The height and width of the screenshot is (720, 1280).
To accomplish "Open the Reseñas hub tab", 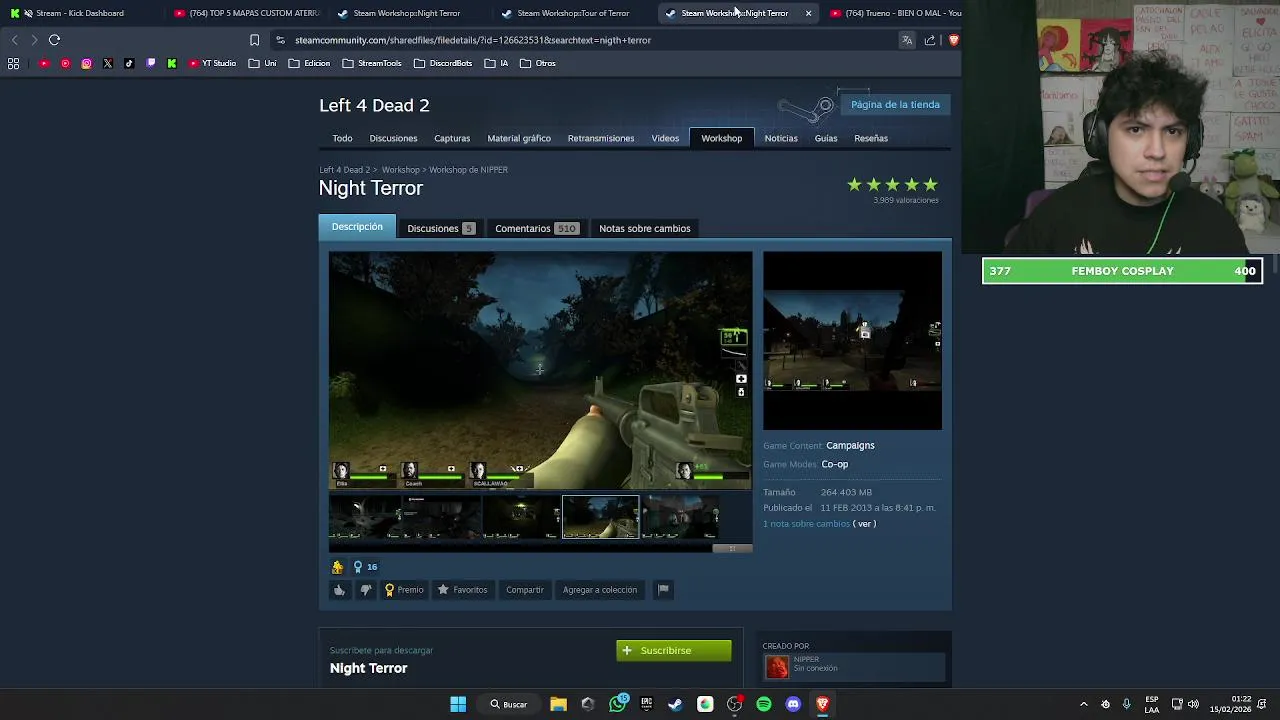I will (871, 138).
